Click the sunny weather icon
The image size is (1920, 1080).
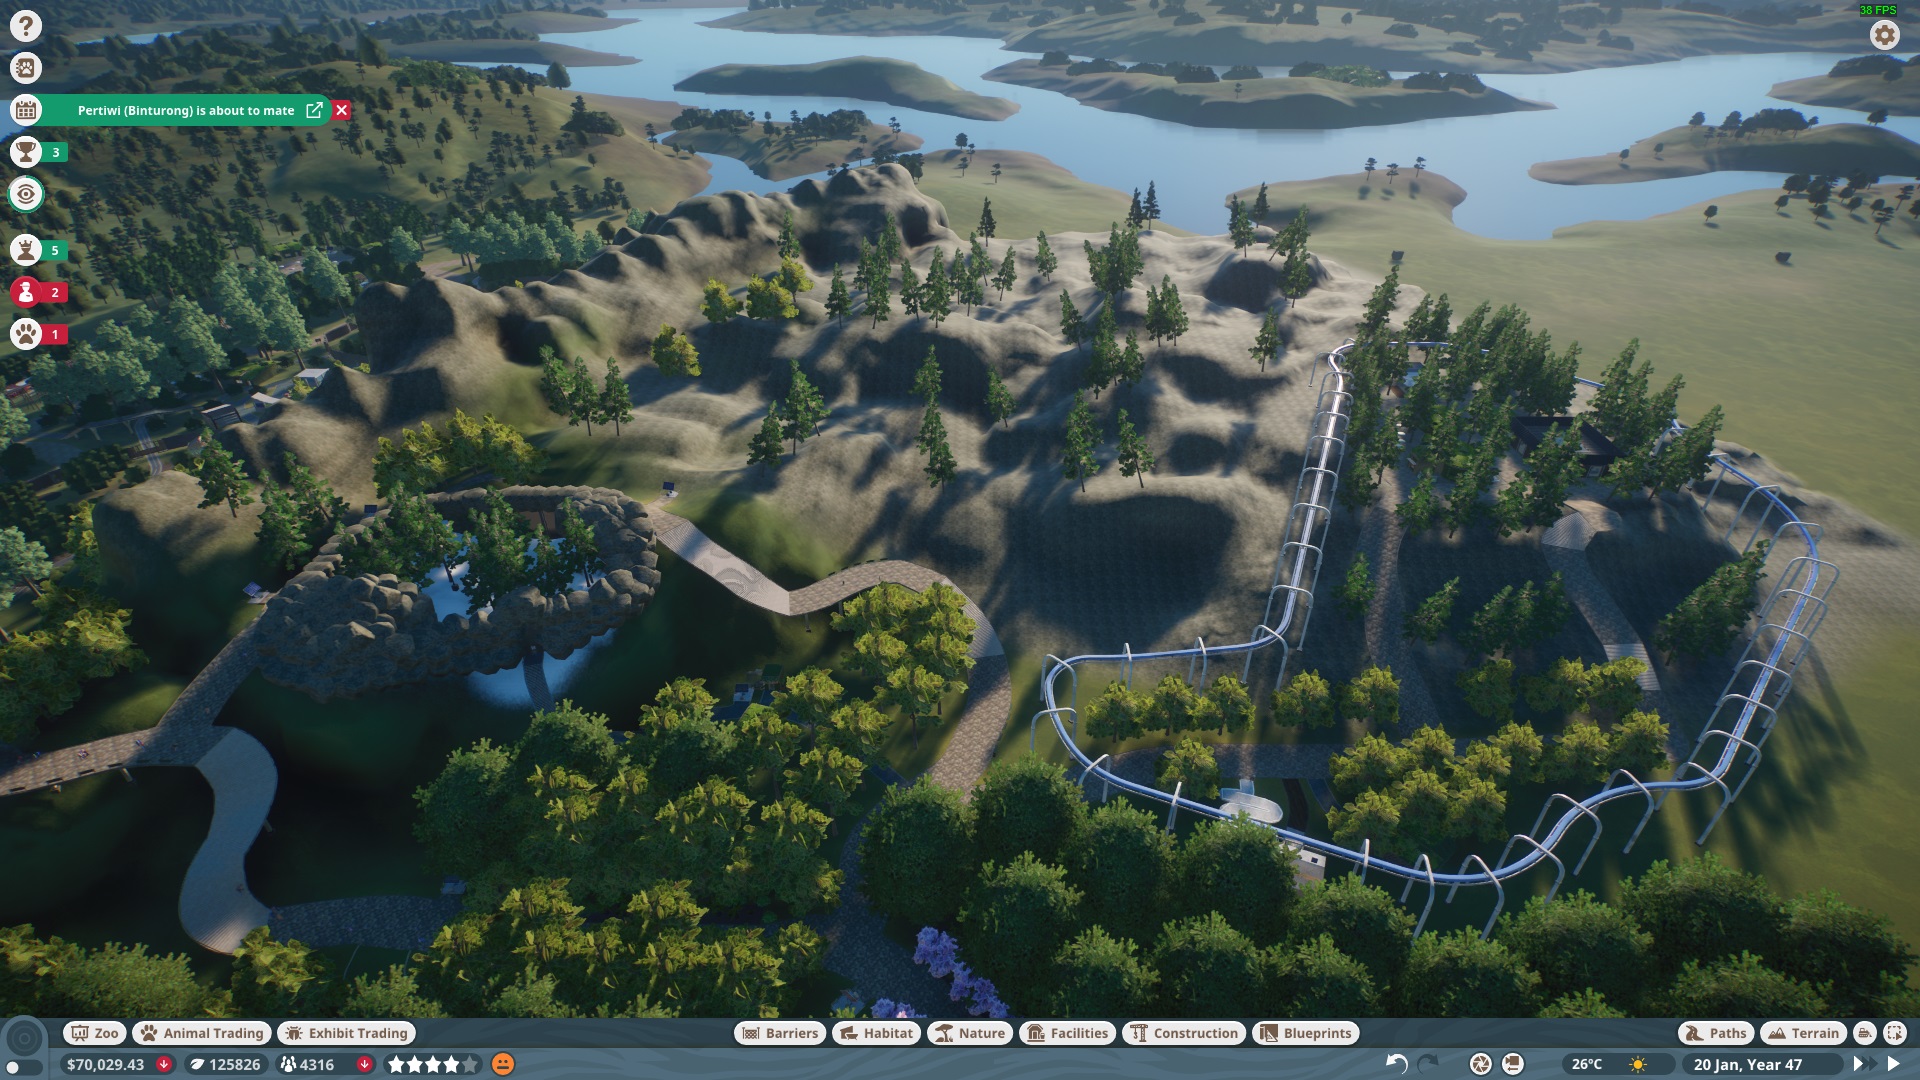1638,1064
